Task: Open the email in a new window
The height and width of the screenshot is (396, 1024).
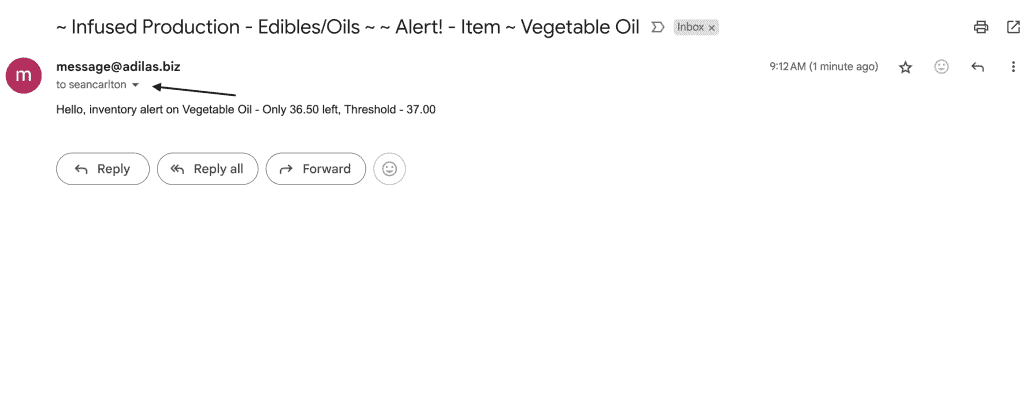Action: click(x=1013, y=27)
